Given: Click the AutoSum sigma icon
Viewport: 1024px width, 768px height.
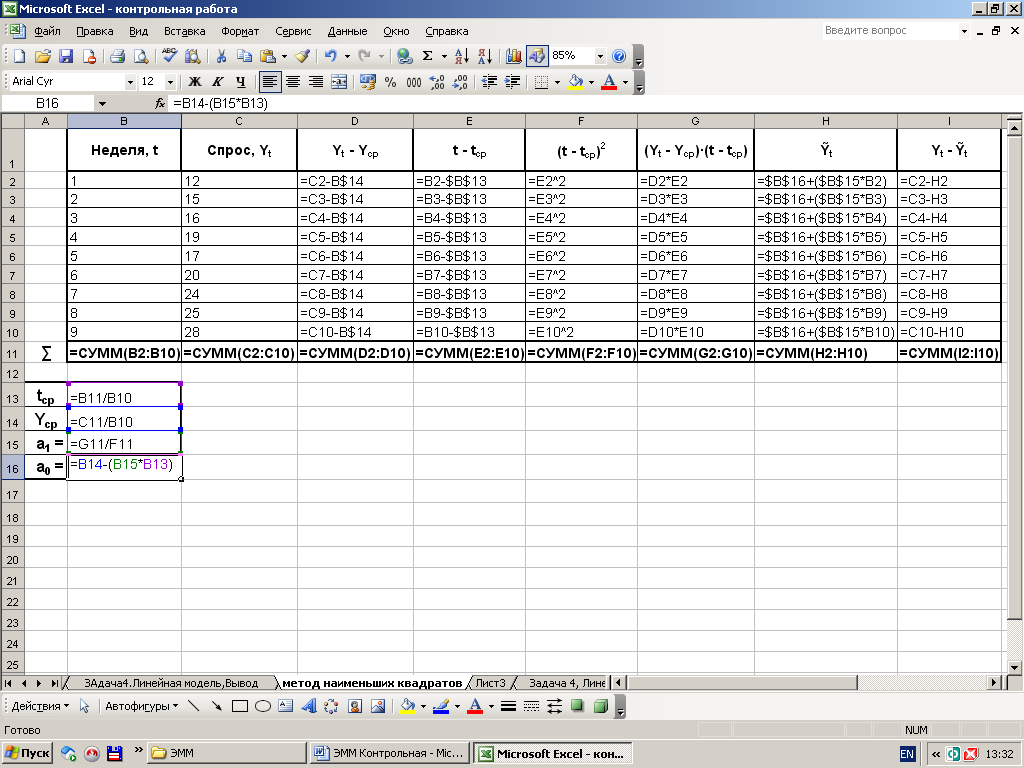Looking at the screenshot, I should (428, 56).
